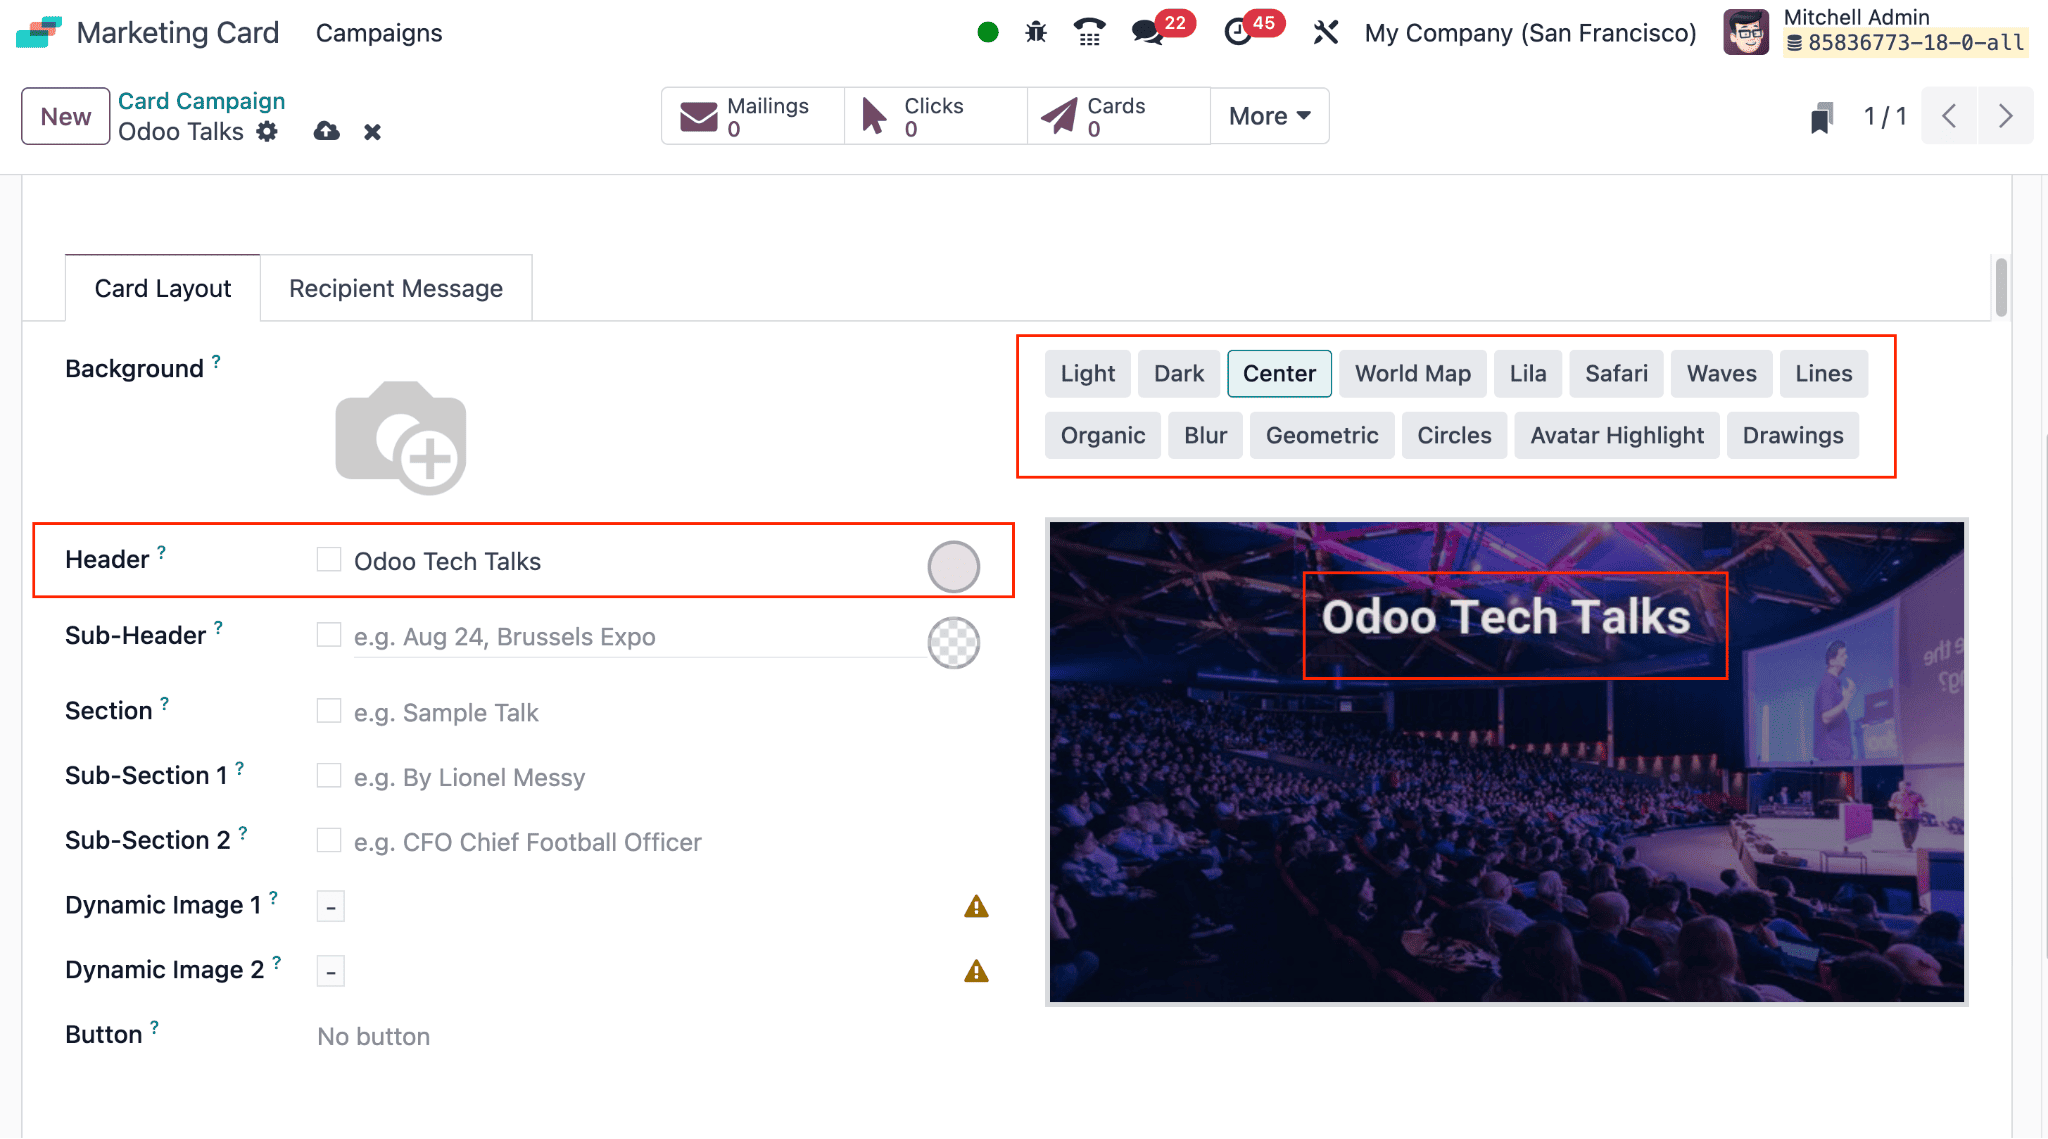
Task: Discard changes with the X icon
Action: (372, 132)
